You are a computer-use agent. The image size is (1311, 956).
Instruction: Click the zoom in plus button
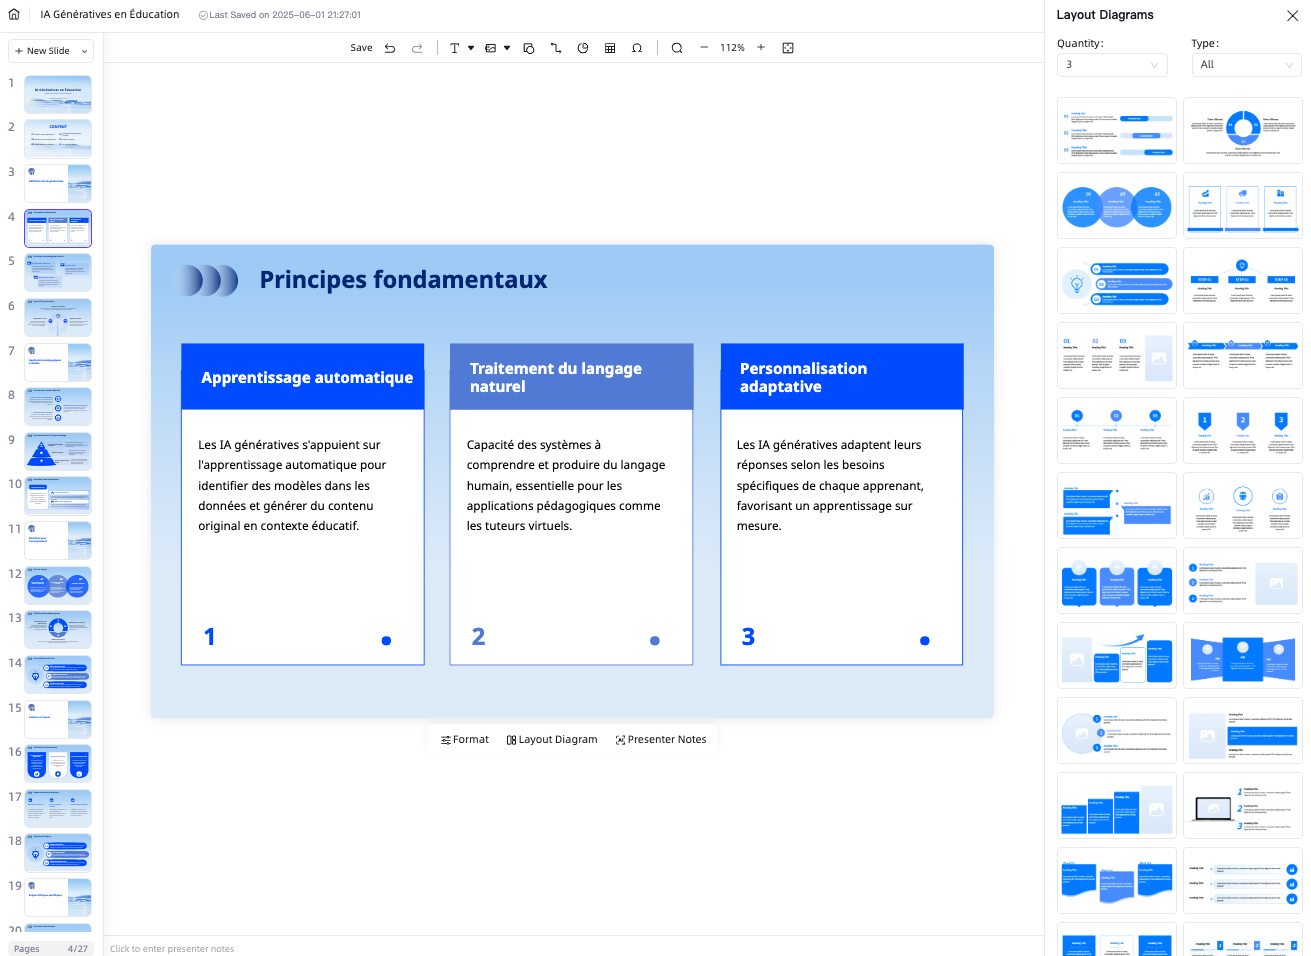[x=761, y=48]
